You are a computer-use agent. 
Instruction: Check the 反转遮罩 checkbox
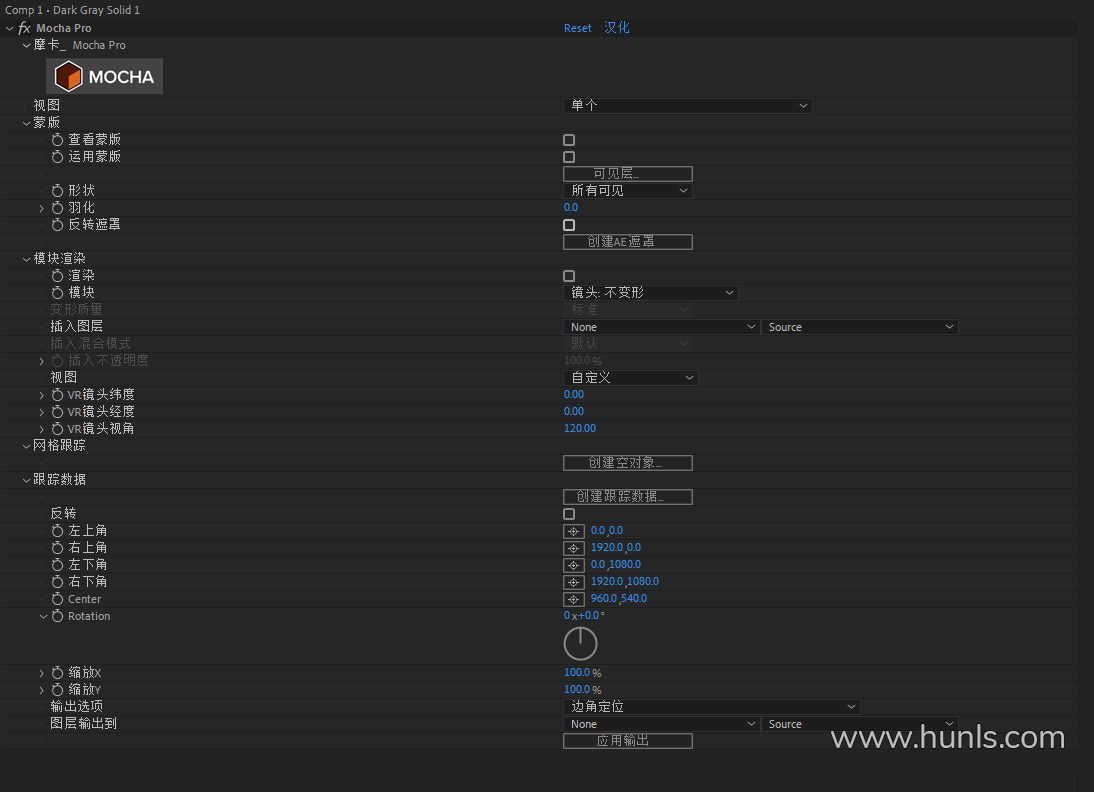click(x=569, y=225)
